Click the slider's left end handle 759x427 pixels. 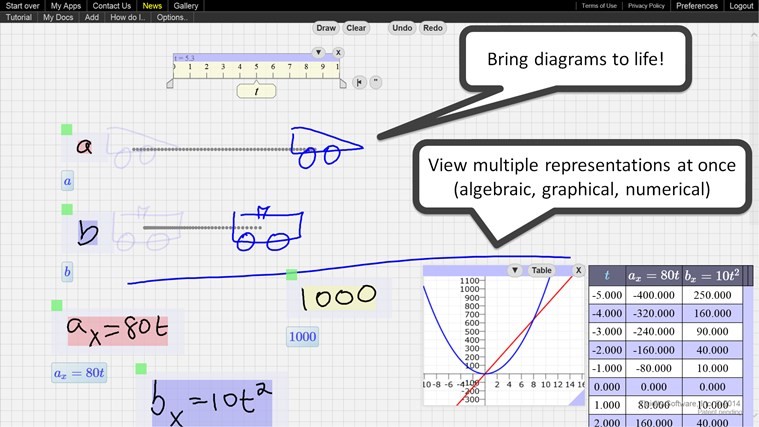pyautogui.click(x=170, y=85)
